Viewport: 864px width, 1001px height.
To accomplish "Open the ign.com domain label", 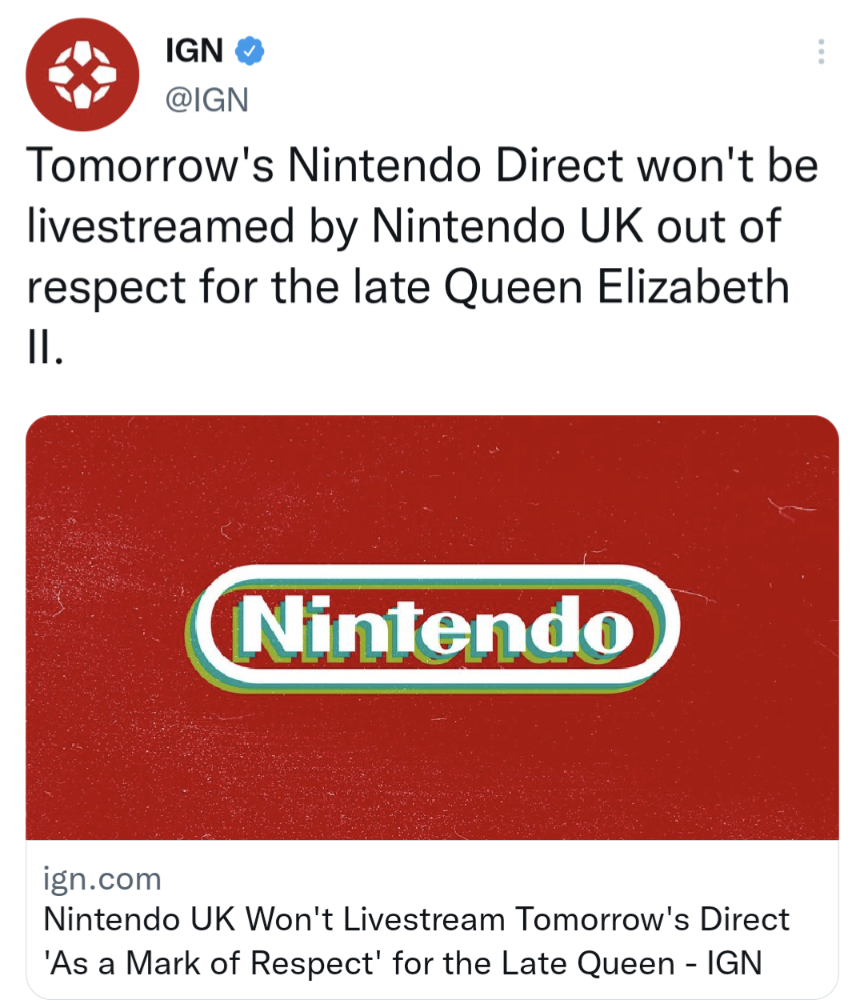I will pos(103,880).
